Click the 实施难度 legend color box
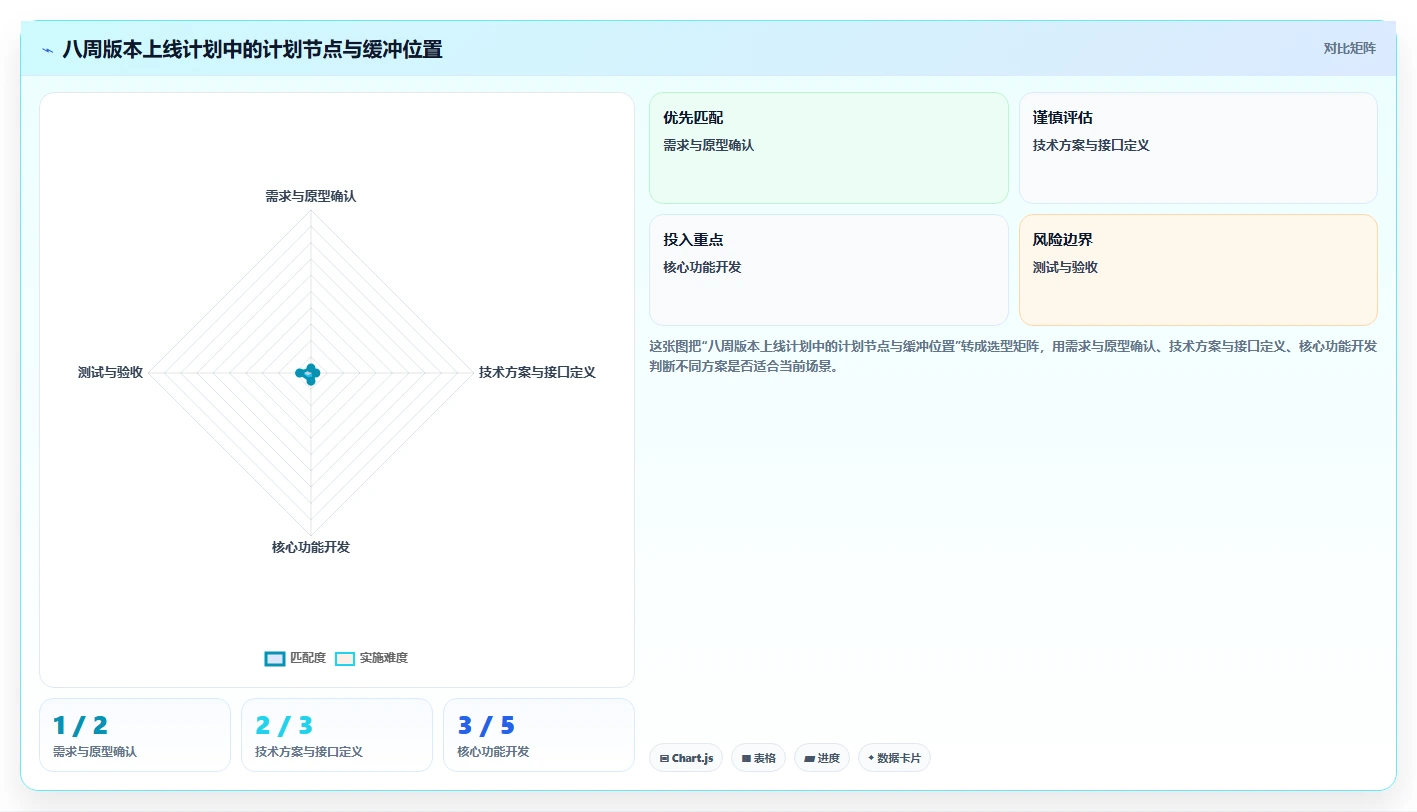 pyautogui.click(x=345, y=658)
